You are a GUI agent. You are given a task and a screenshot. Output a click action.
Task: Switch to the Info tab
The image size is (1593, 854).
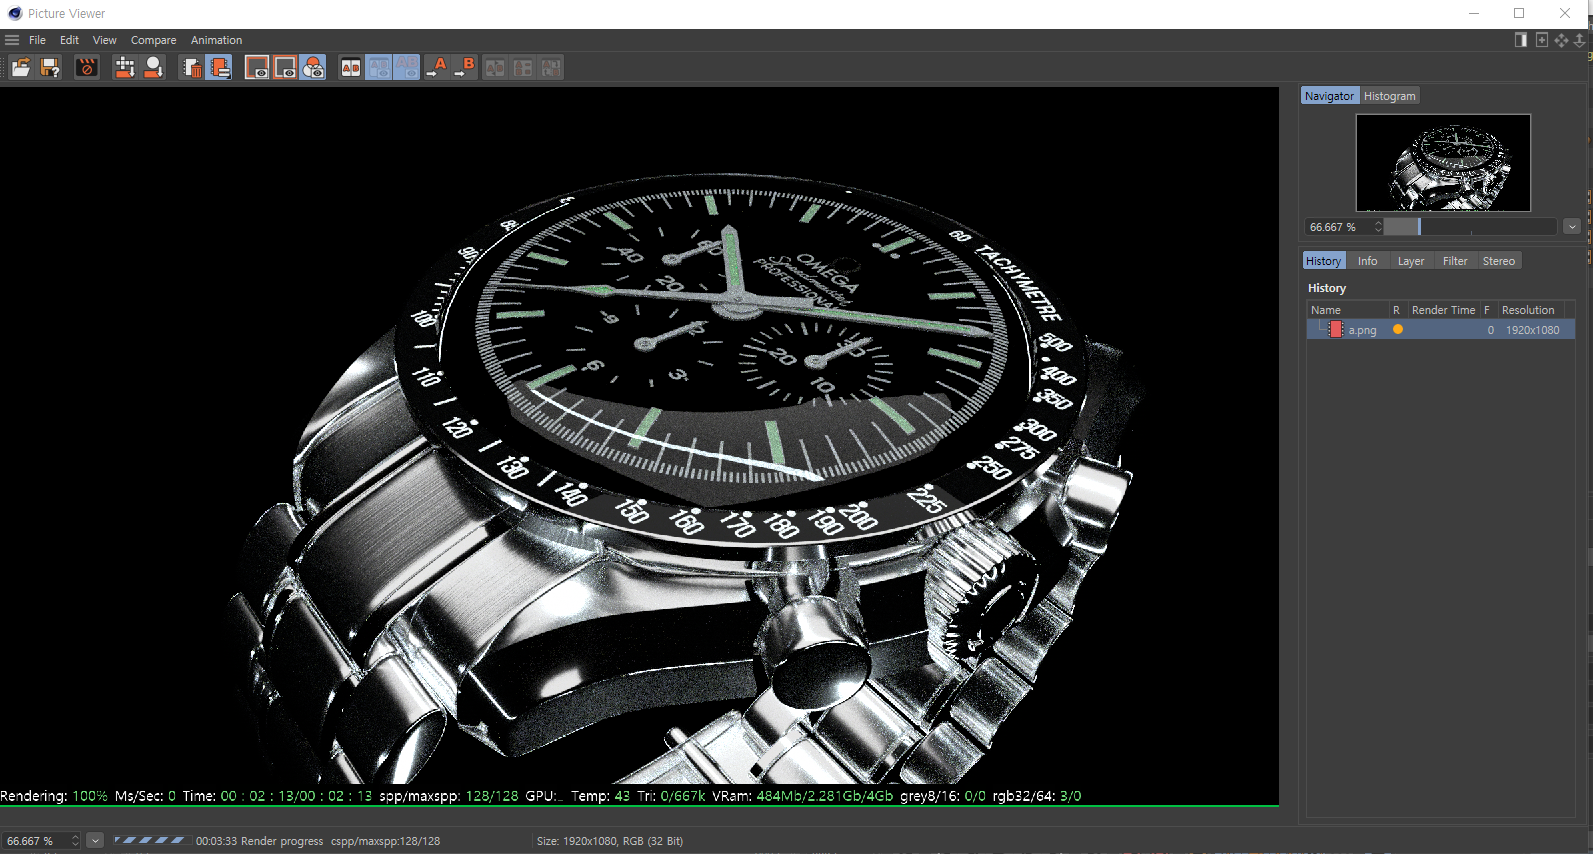point(1367,261)
